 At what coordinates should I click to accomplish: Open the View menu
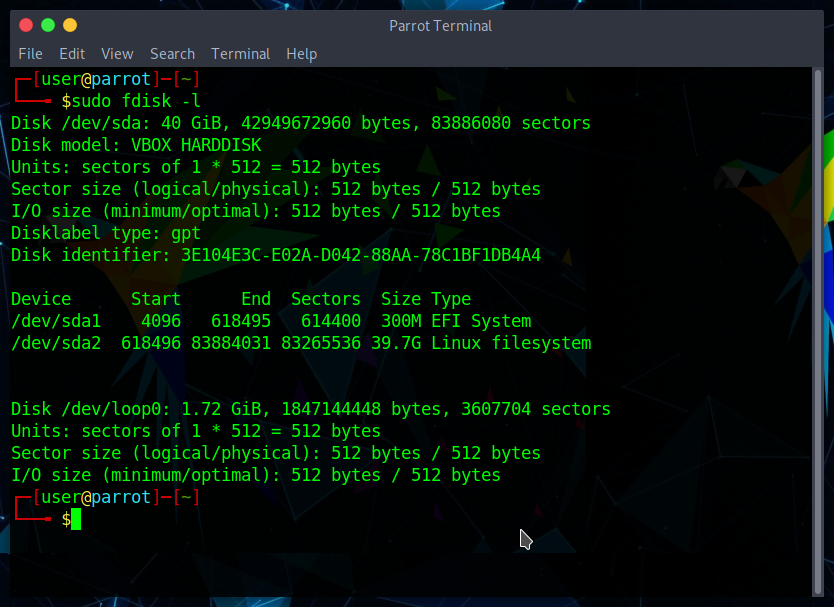(117, 54)
